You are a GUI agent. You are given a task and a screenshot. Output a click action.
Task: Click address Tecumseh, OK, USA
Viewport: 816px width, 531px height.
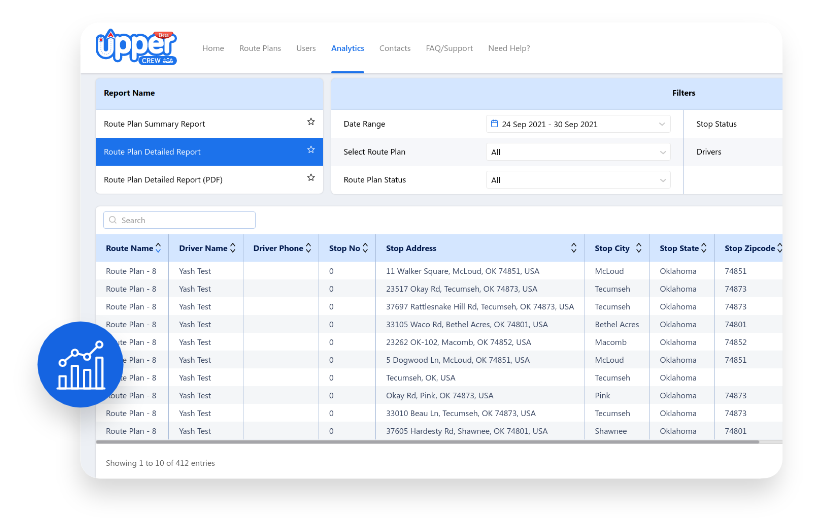tap(420, 377)
